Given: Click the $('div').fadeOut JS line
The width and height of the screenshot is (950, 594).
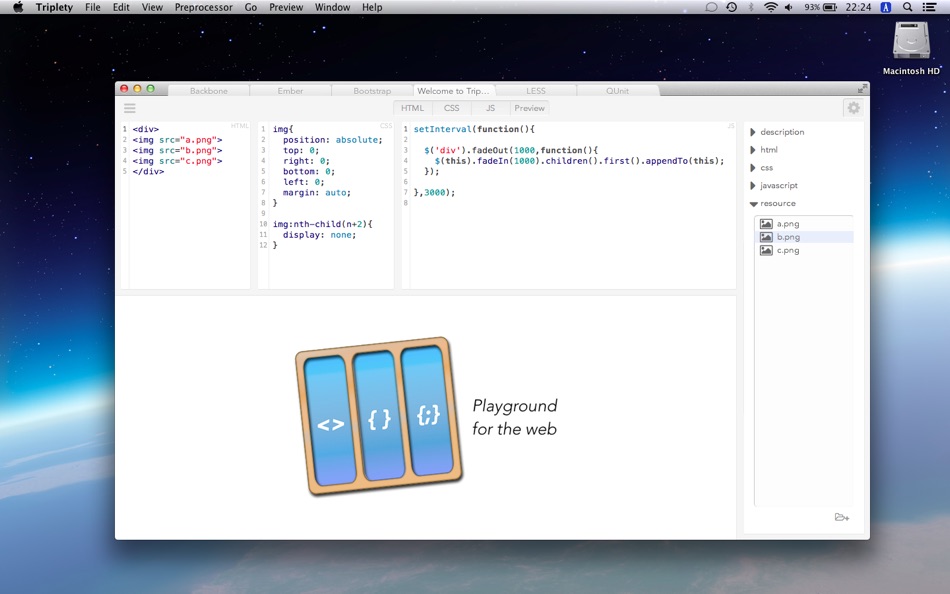Looking at the screenshot, I should [511, 150].
